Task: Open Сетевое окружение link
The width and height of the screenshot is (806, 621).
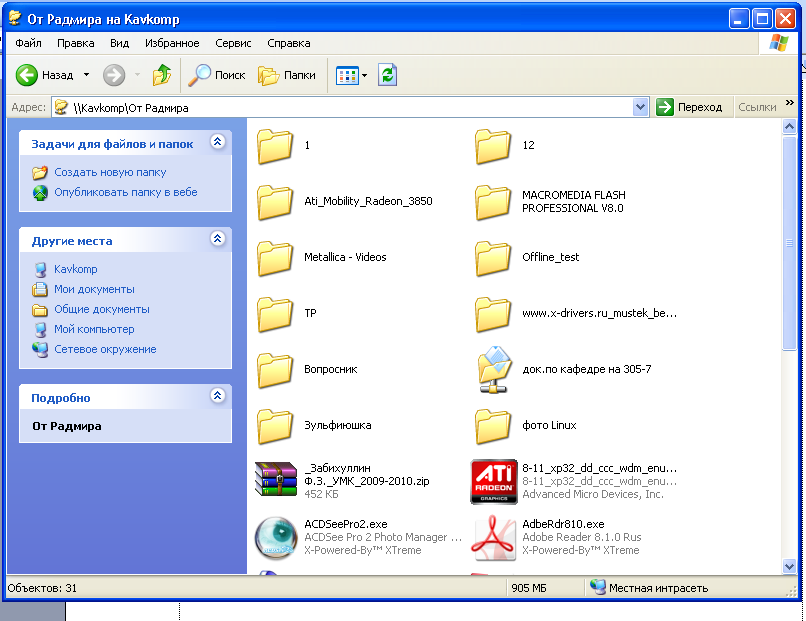Action: click(x=105, y=349)
